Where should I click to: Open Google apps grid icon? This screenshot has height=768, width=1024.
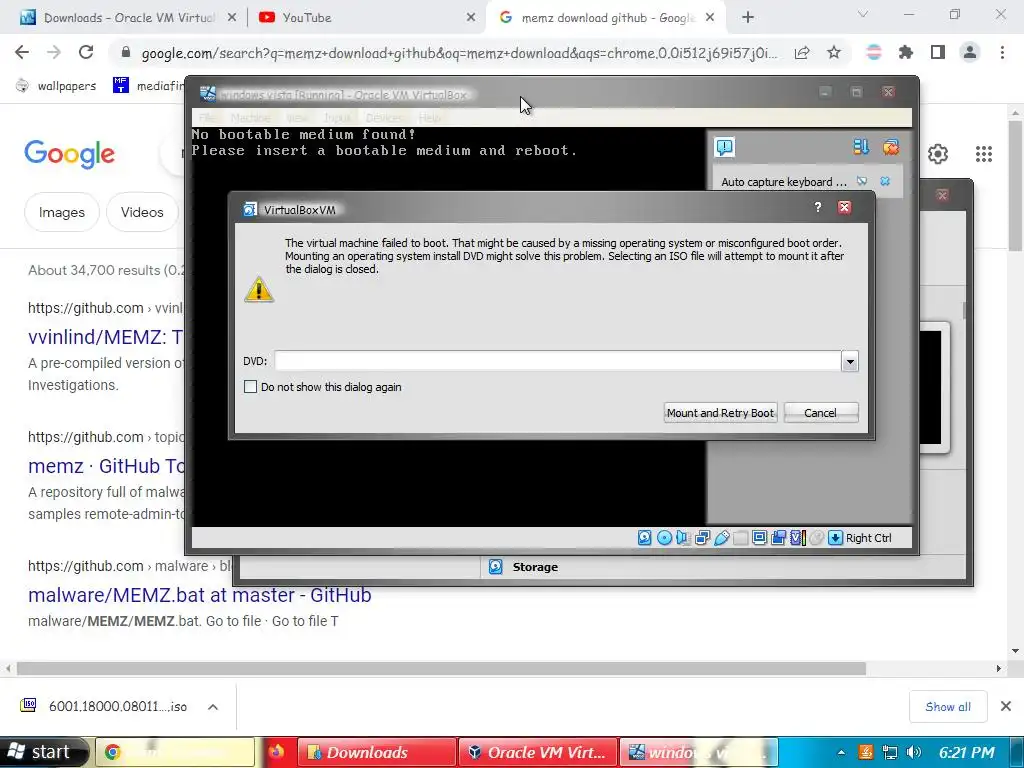(984, 153)
